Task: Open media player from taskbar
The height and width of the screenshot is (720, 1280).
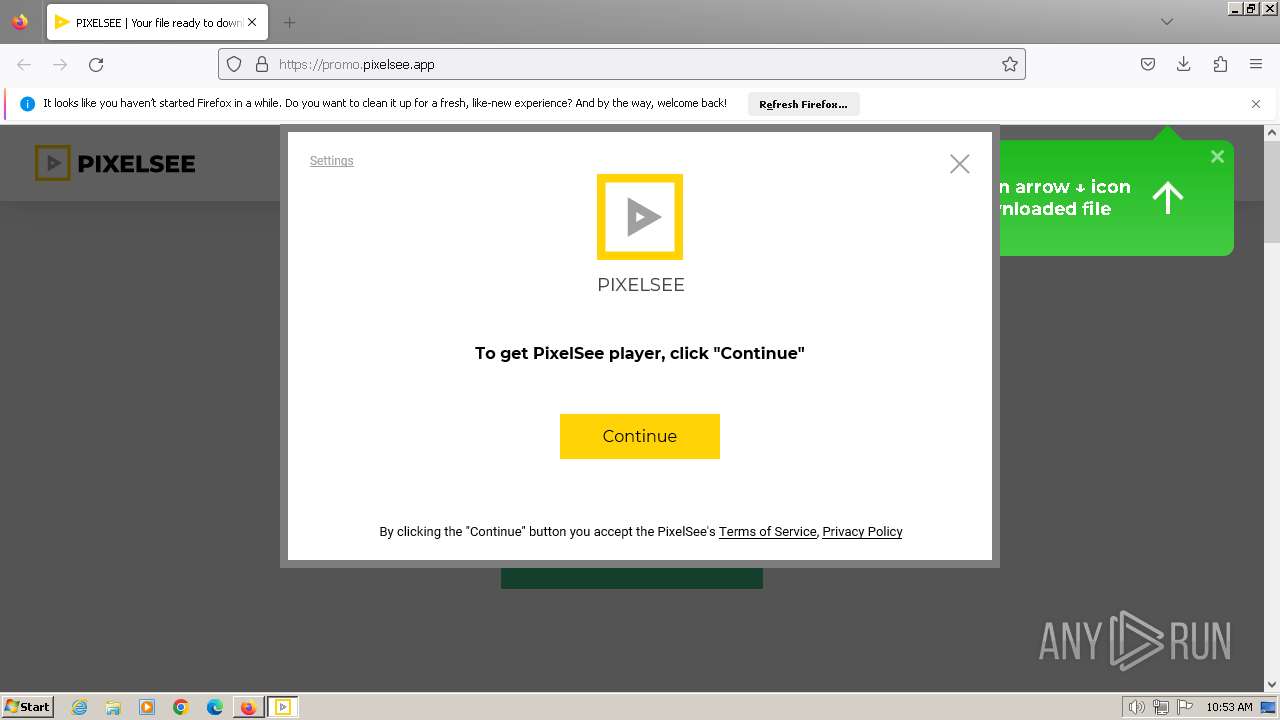Action: pyautogui.click(x=147, y=707)
